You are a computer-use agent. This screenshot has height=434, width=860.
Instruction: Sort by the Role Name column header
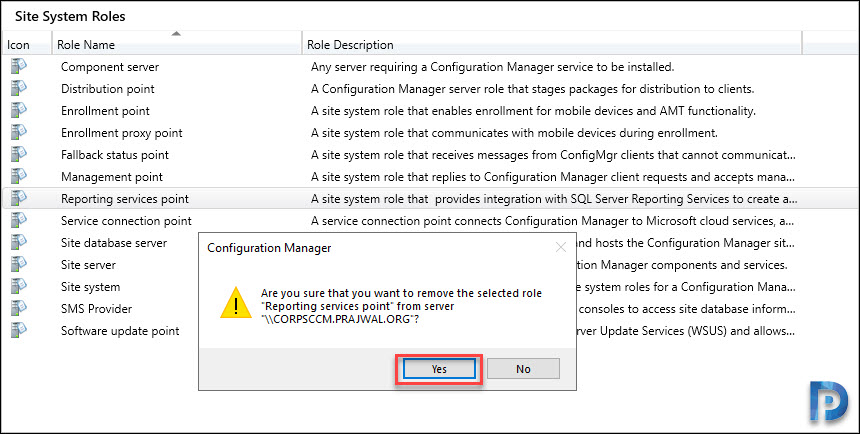pyautogui.click(x=177, y=44)
